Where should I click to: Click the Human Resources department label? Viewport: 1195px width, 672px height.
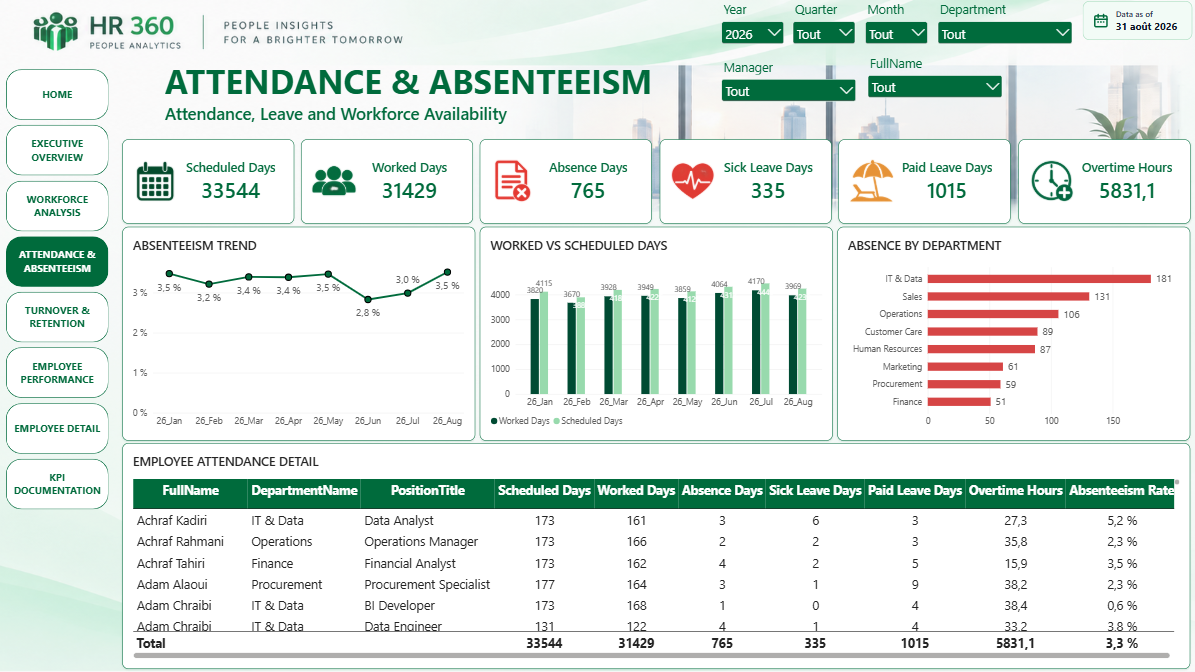887,349
